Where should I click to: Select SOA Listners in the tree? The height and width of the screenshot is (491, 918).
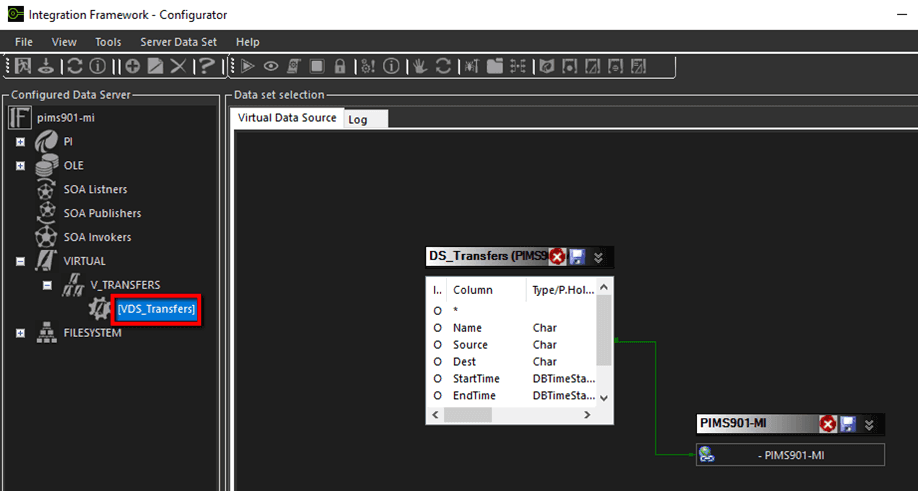coord(95,190)
